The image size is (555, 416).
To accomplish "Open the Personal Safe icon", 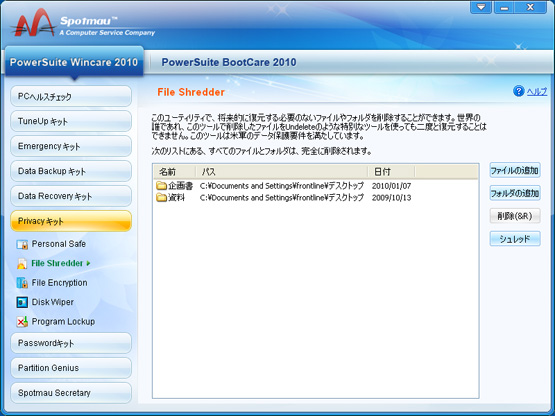I will point(22,244).
